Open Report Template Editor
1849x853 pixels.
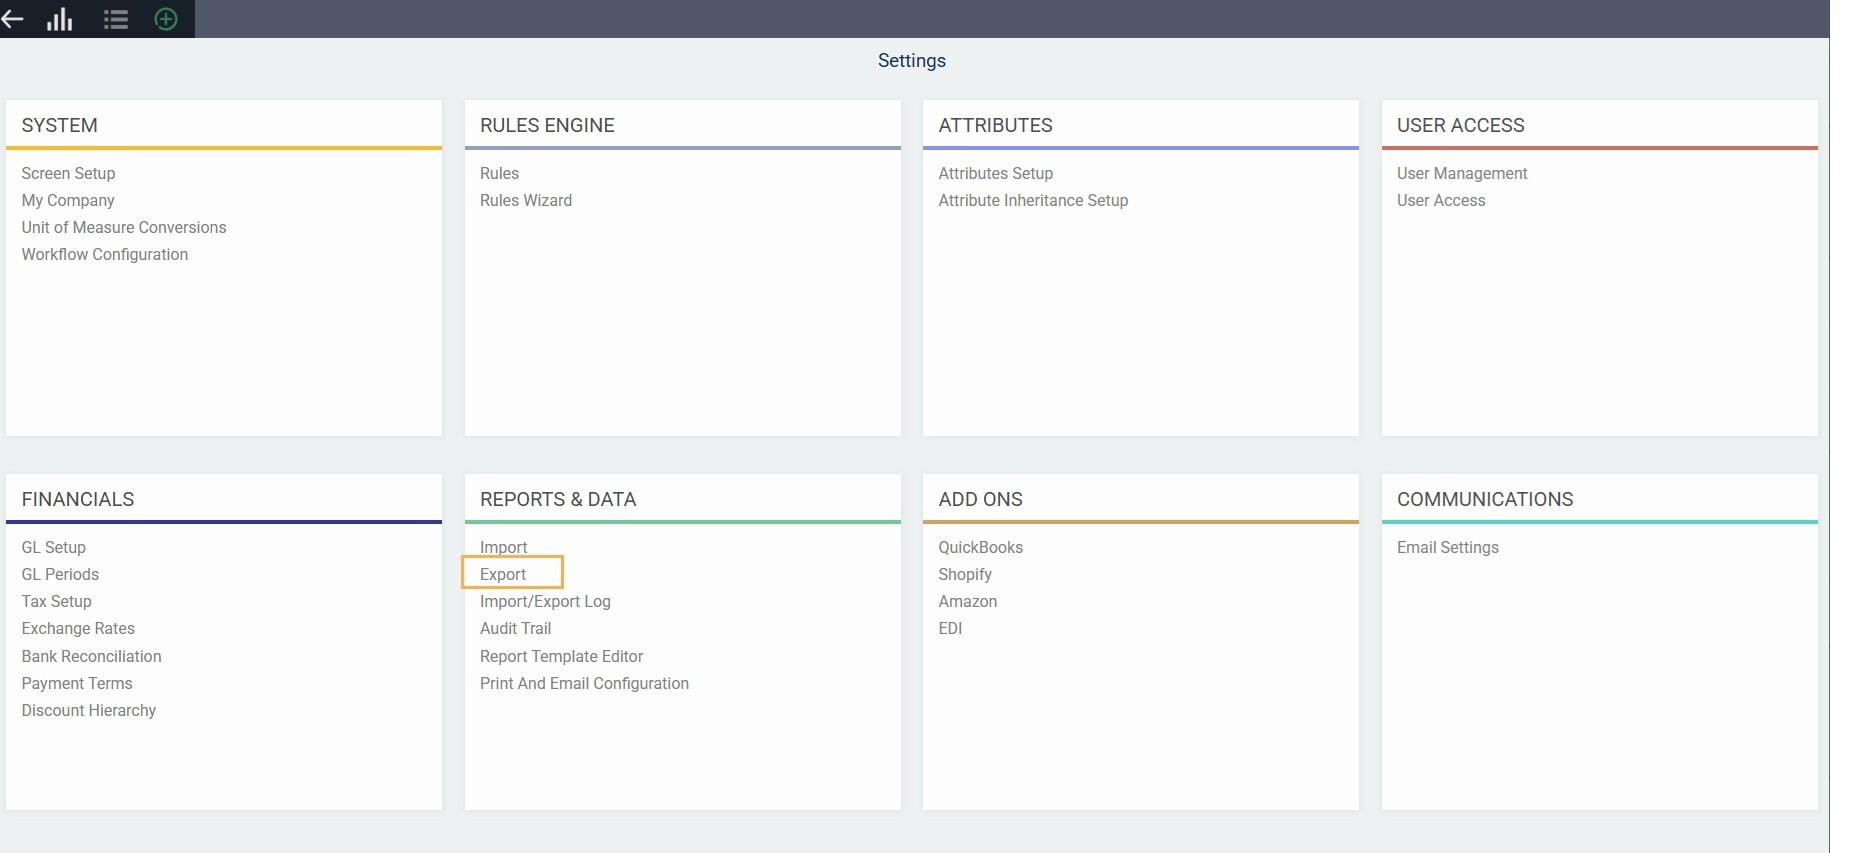[561, 656]
